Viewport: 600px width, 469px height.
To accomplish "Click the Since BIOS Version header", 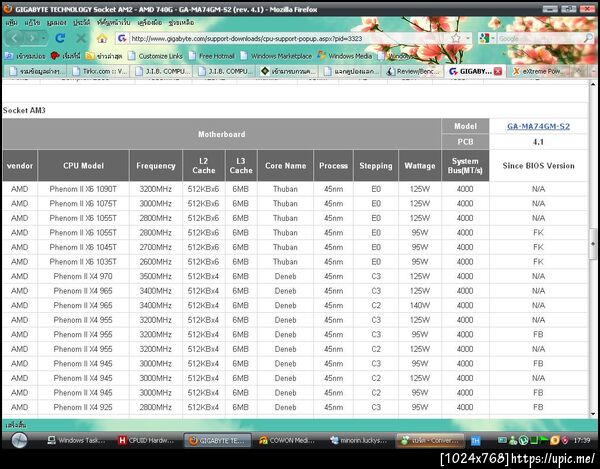I will coord(538,166).
